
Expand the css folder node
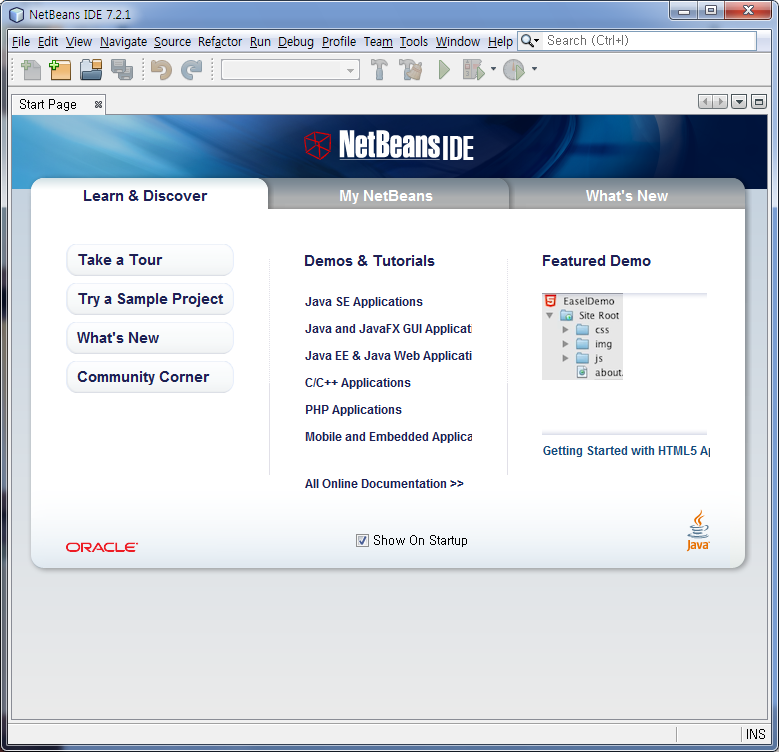565,329
